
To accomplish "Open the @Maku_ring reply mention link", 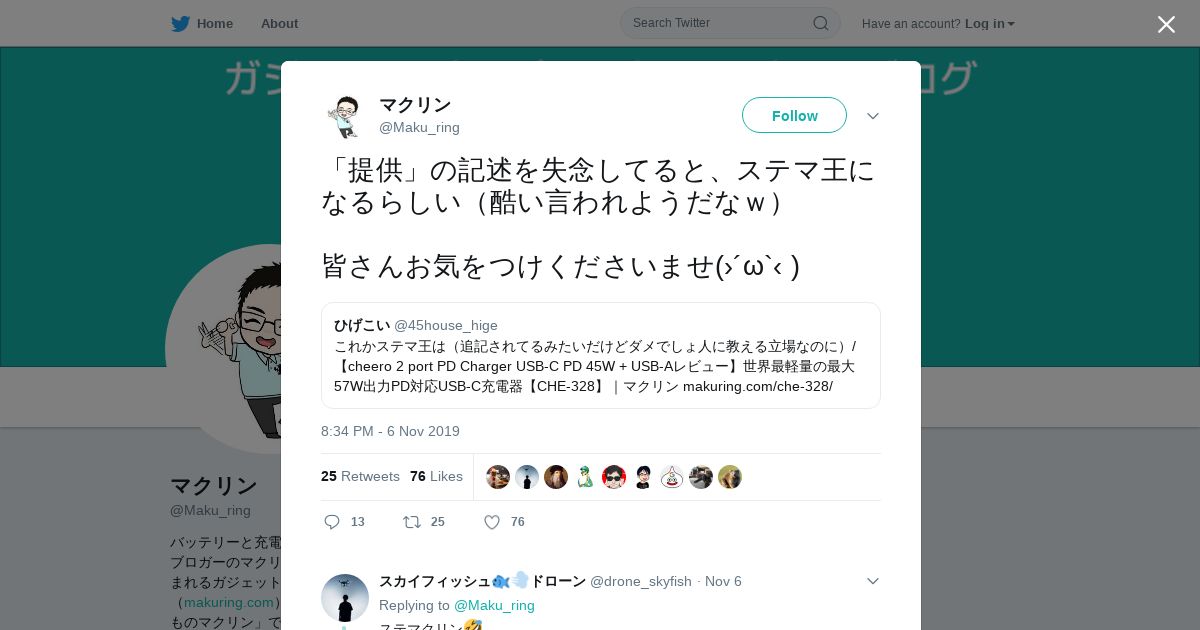I will (x=494, y=605).
